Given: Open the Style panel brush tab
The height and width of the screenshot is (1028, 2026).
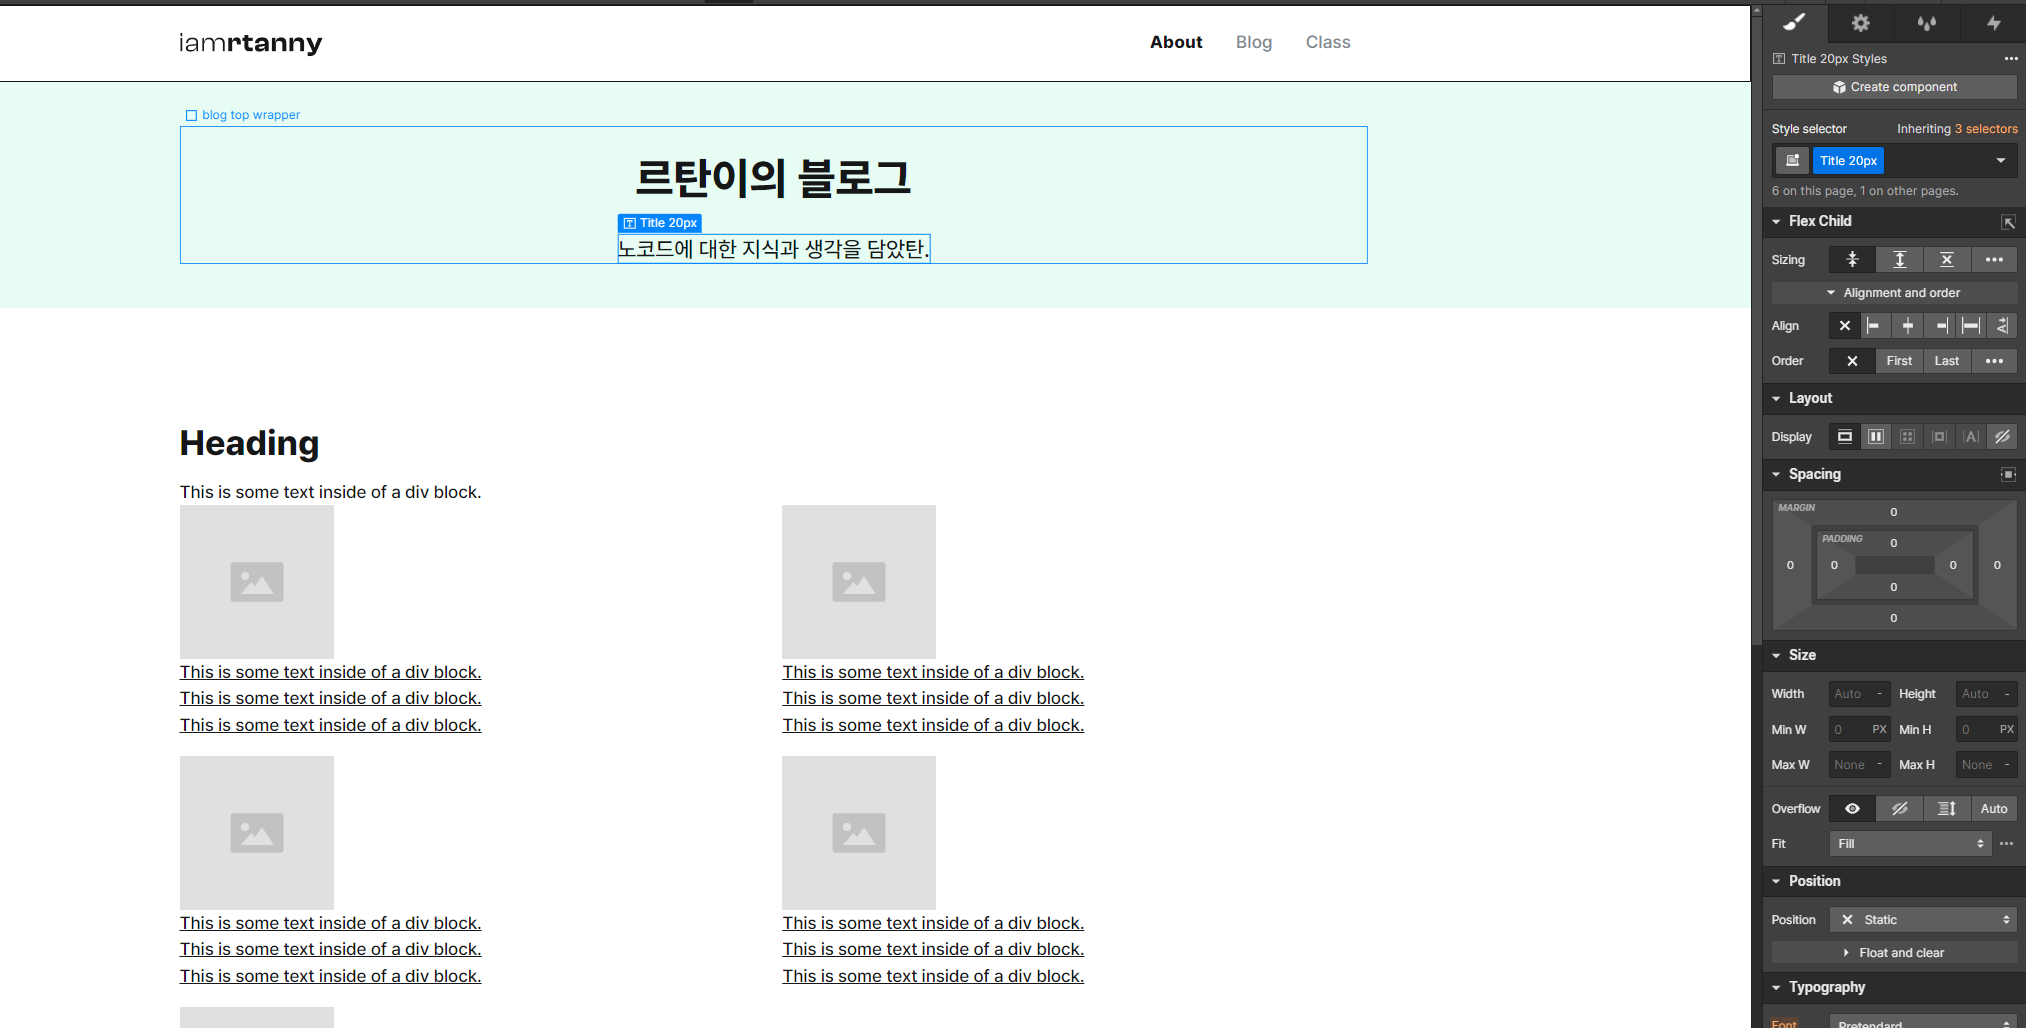Looking at the screenshot, I should 1794,22.
